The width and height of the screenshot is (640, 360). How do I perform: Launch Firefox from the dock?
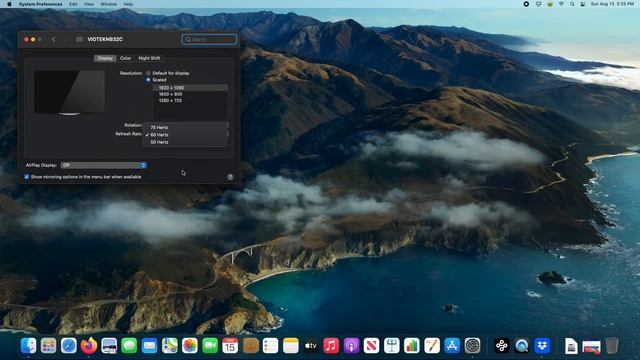[89, 346]
